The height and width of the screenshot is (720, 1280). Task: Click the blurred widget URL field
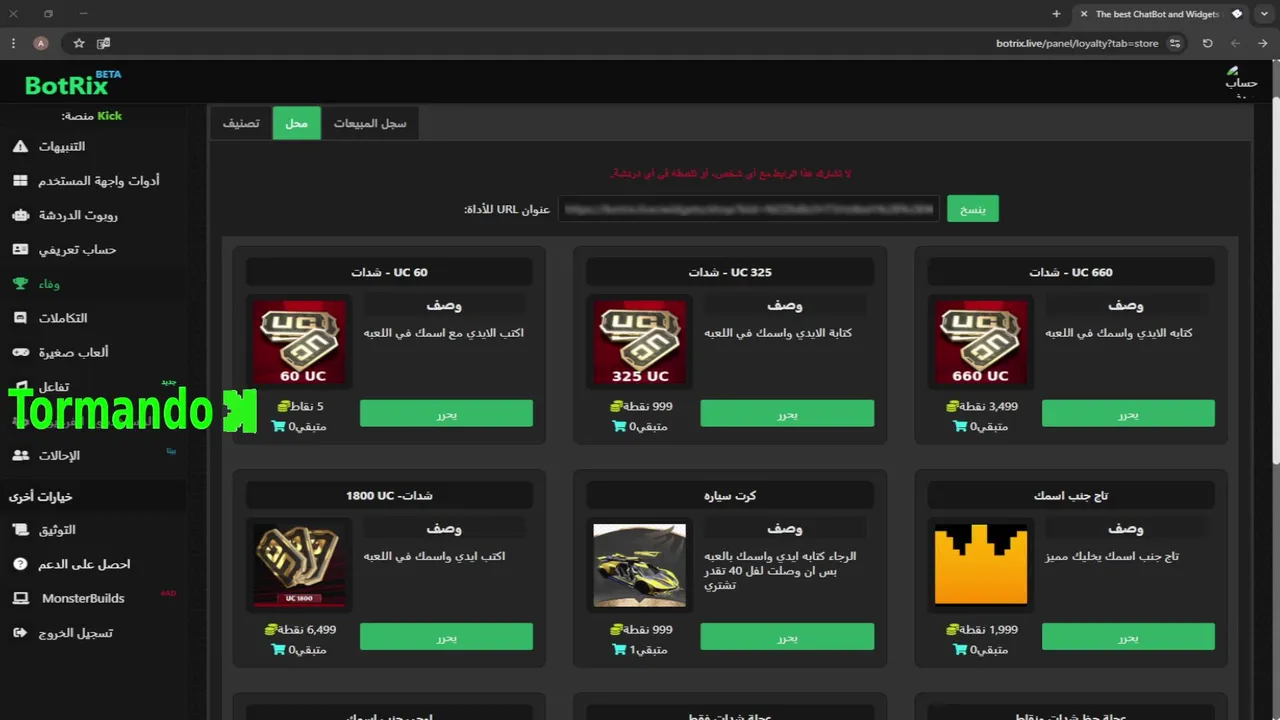coord(749,209)
